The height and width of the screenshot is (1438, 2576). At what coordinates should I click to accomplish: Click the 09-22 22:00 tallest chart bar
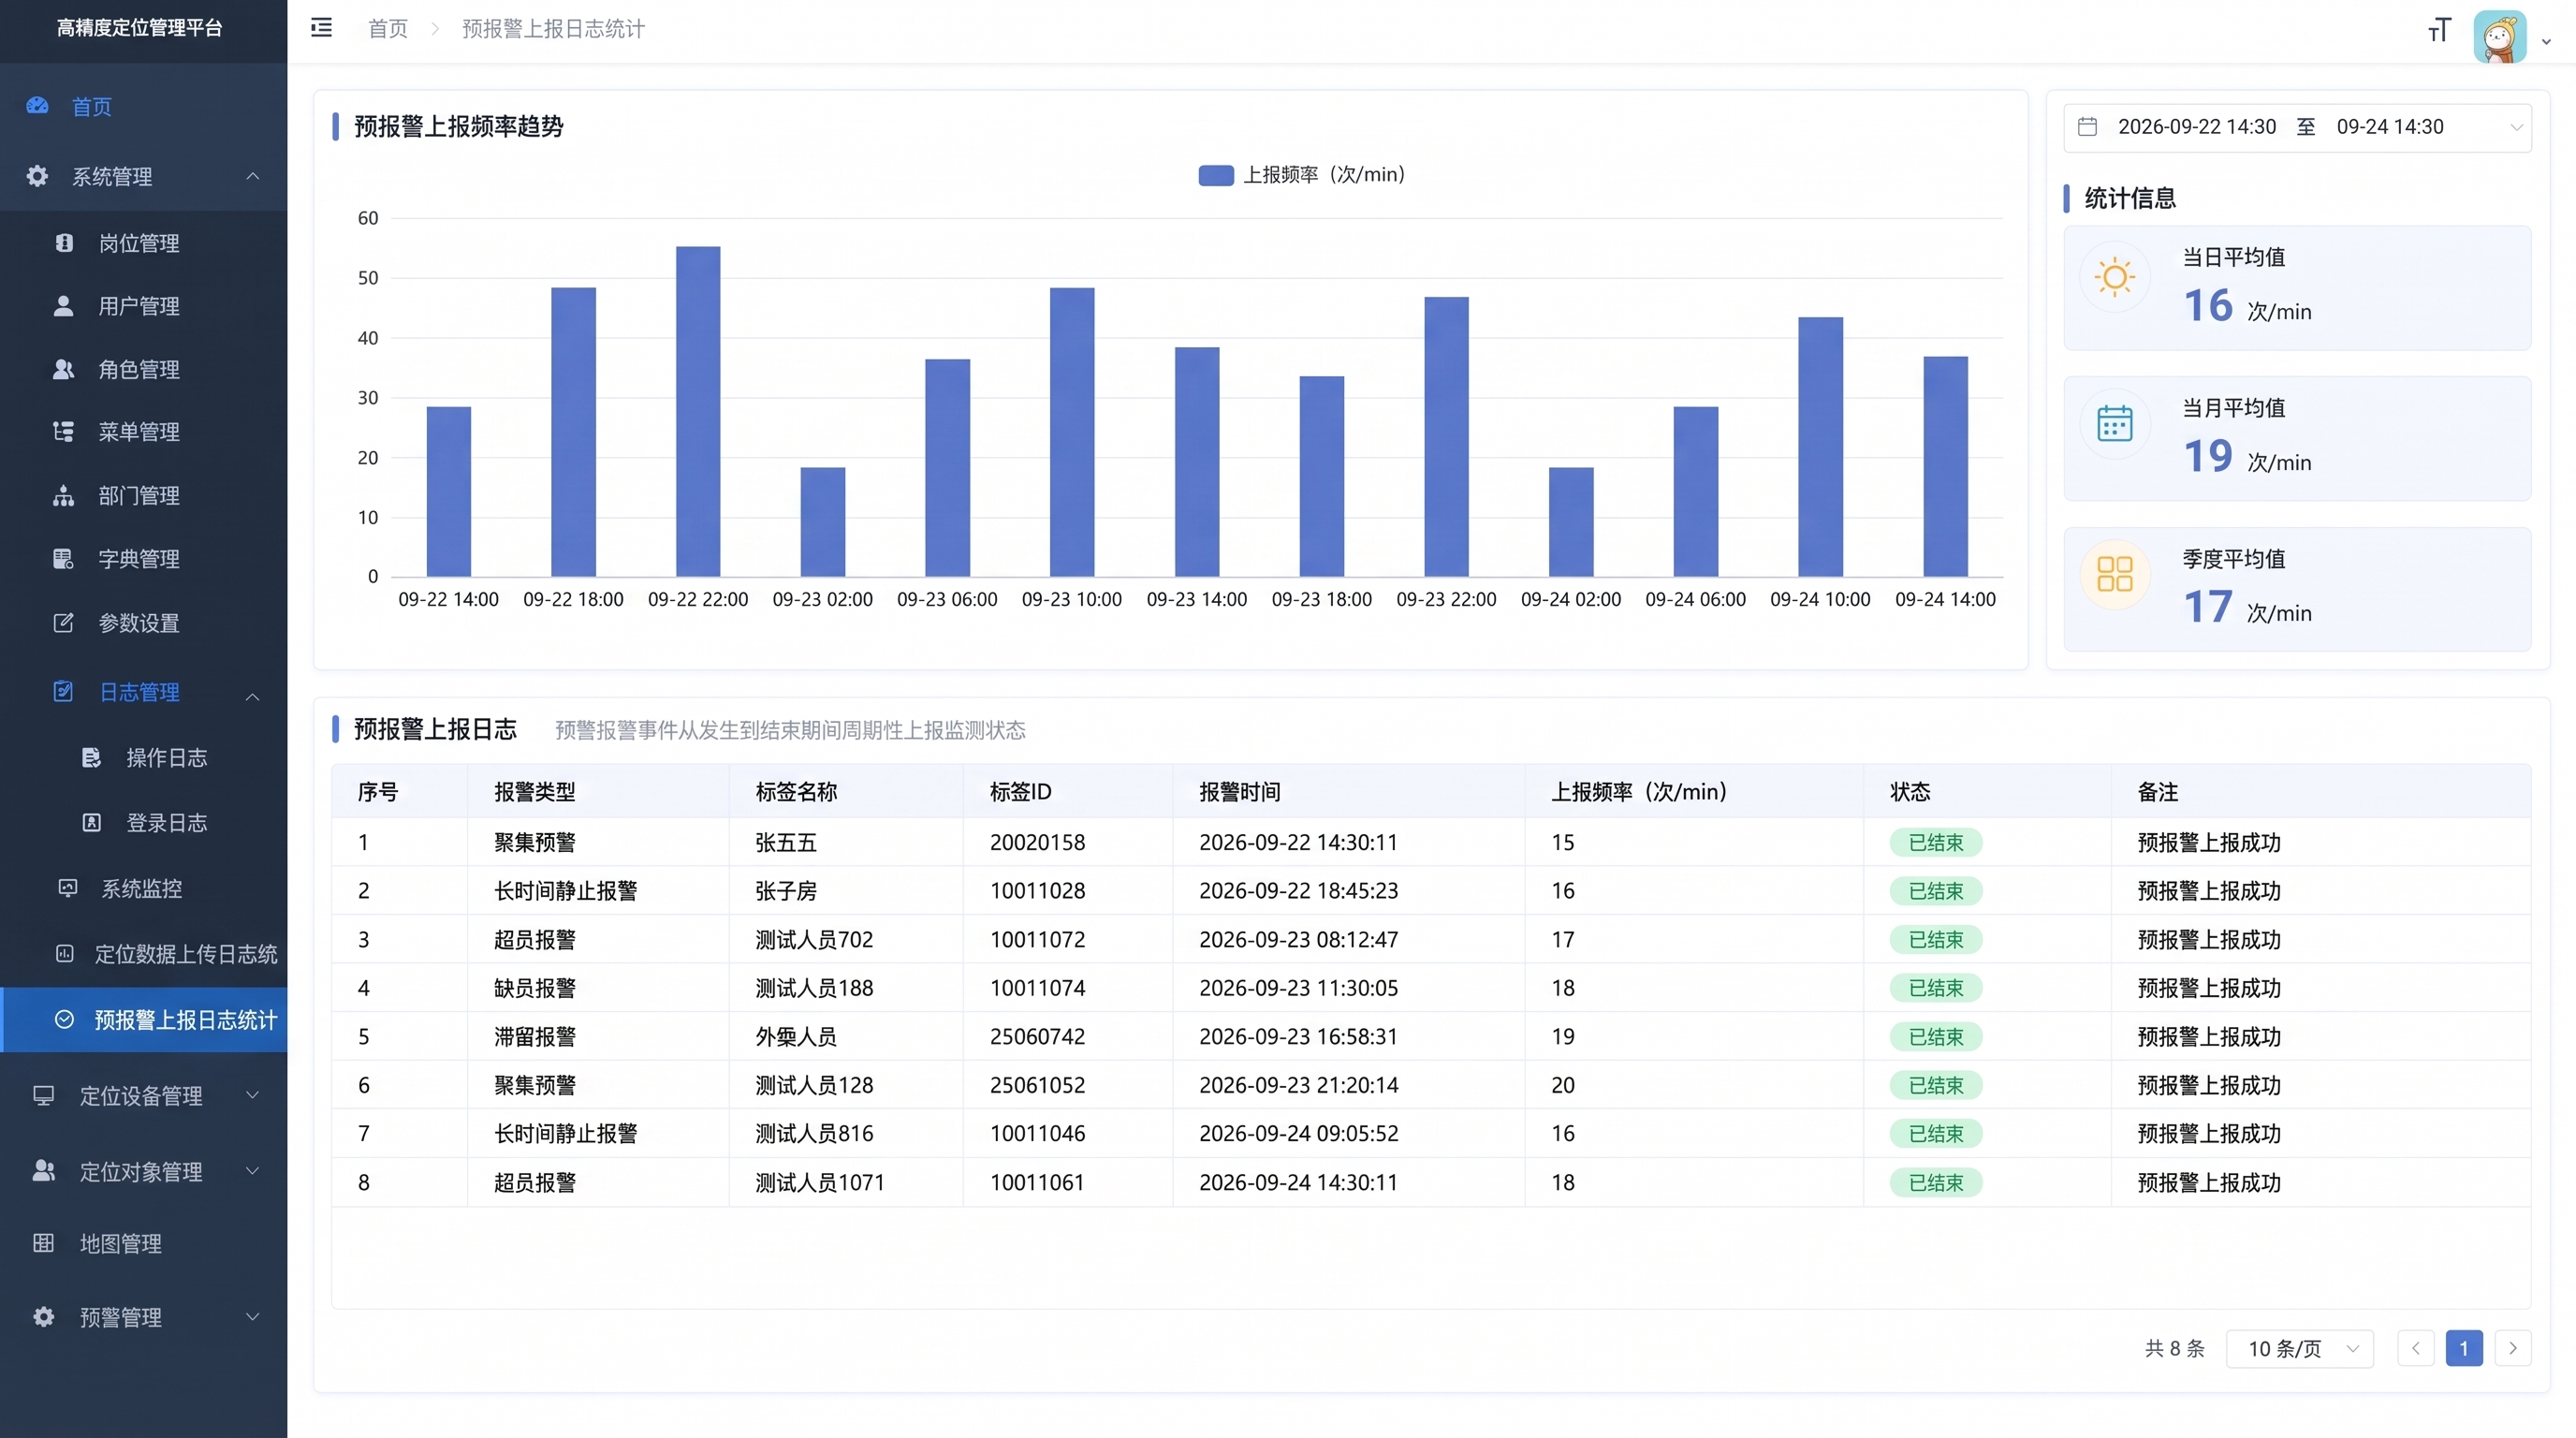[x=698, y=411]
